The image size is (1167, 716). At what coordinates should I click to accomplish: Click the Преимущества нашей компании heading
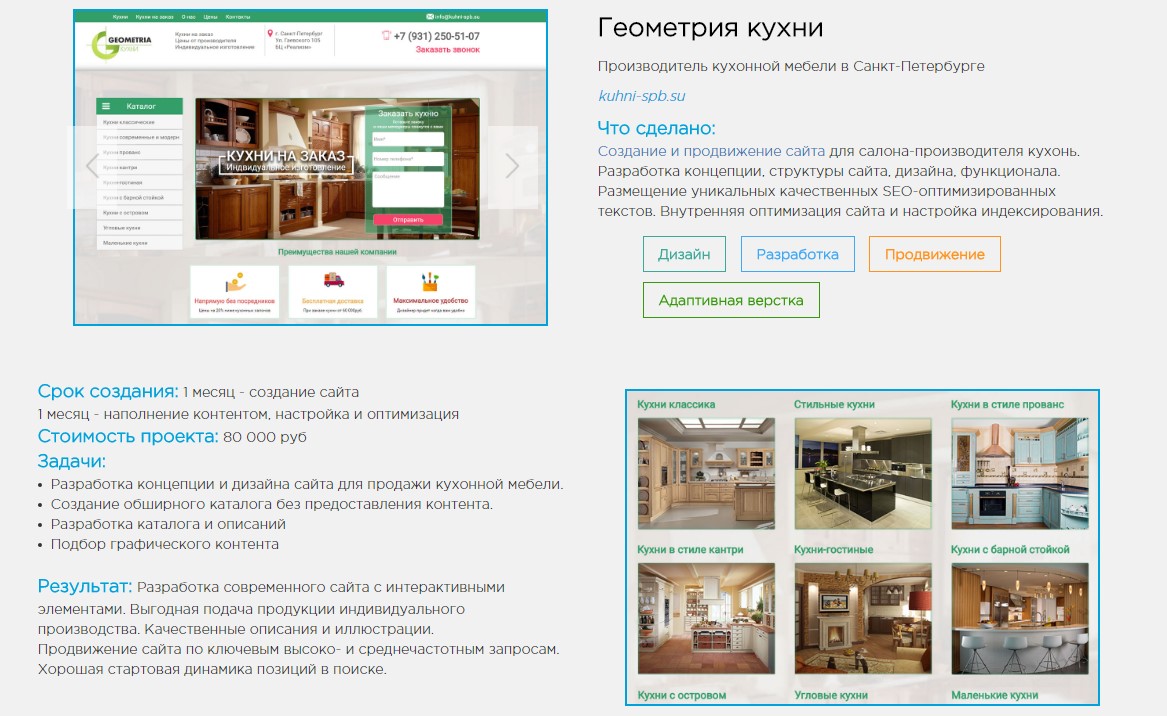pos(337,252)
